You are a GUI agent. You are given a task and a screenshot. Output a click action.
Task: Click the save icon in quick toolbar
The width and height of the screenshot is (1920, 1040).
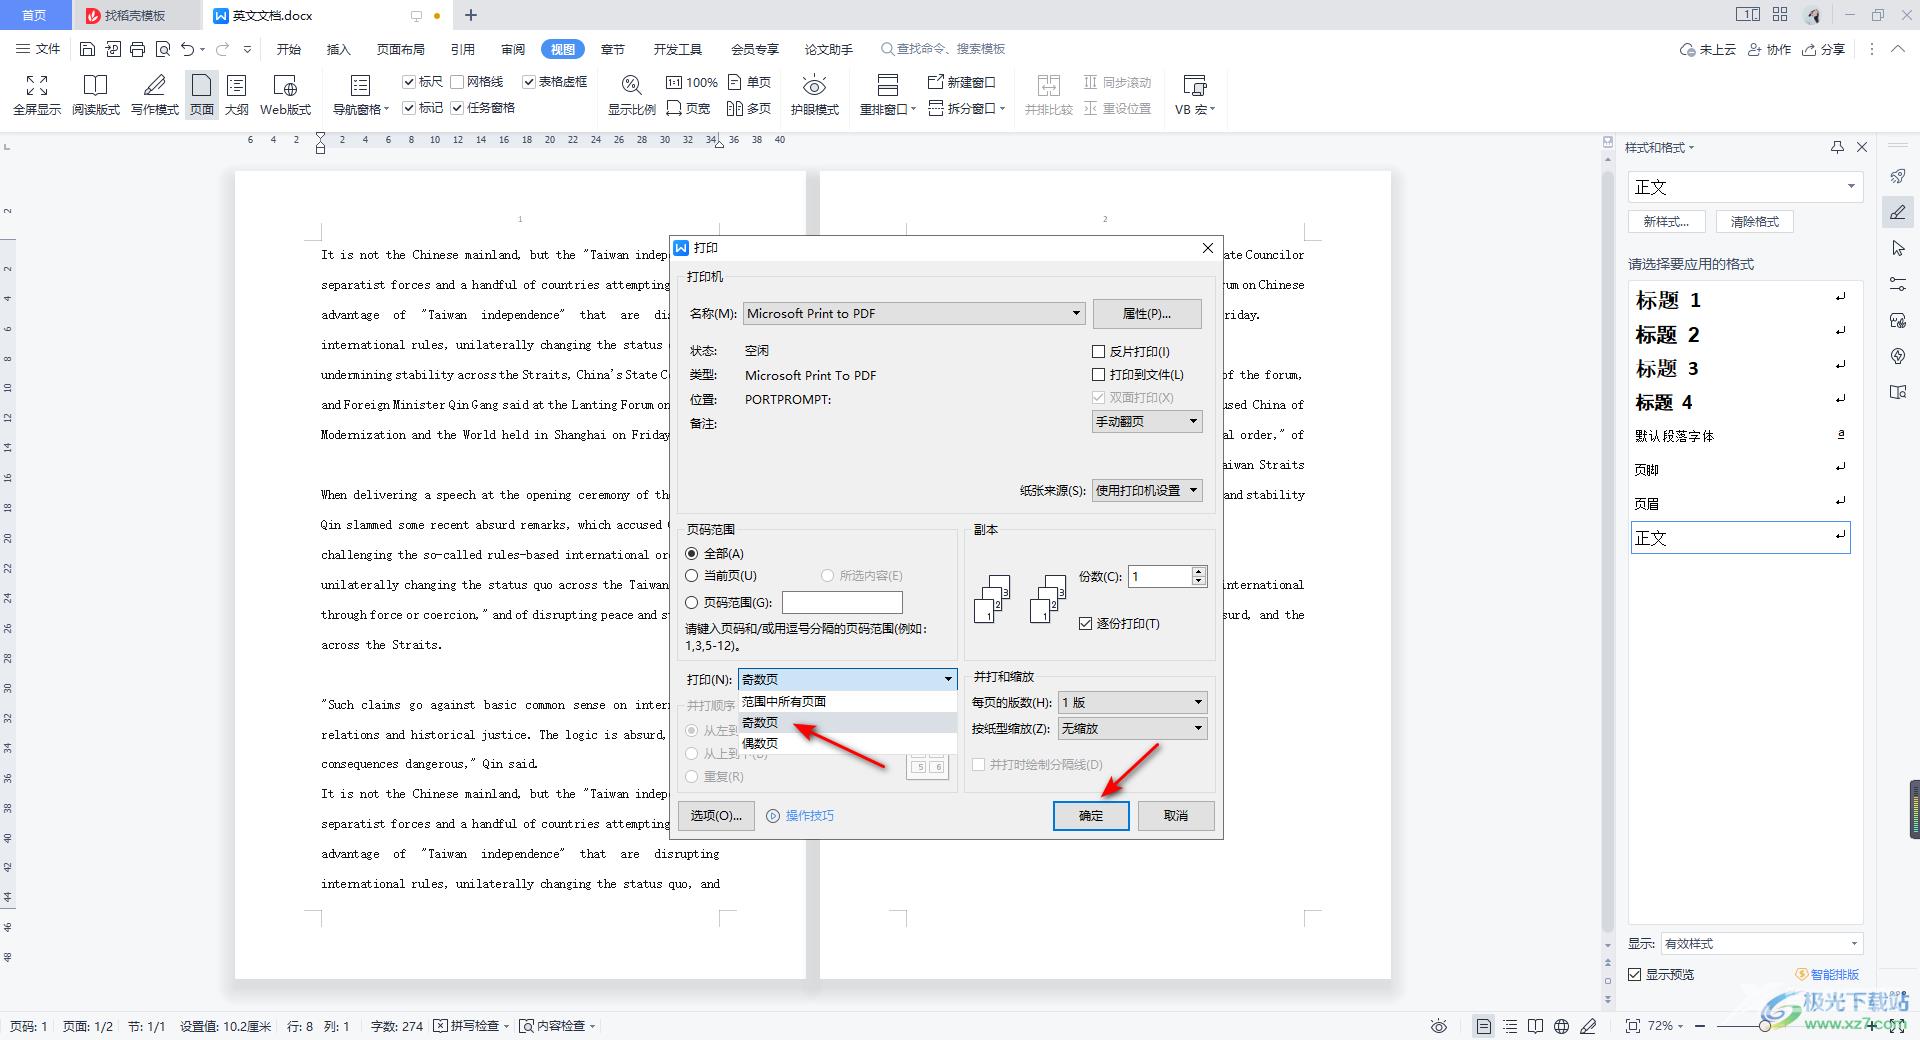tap(87, 49)
